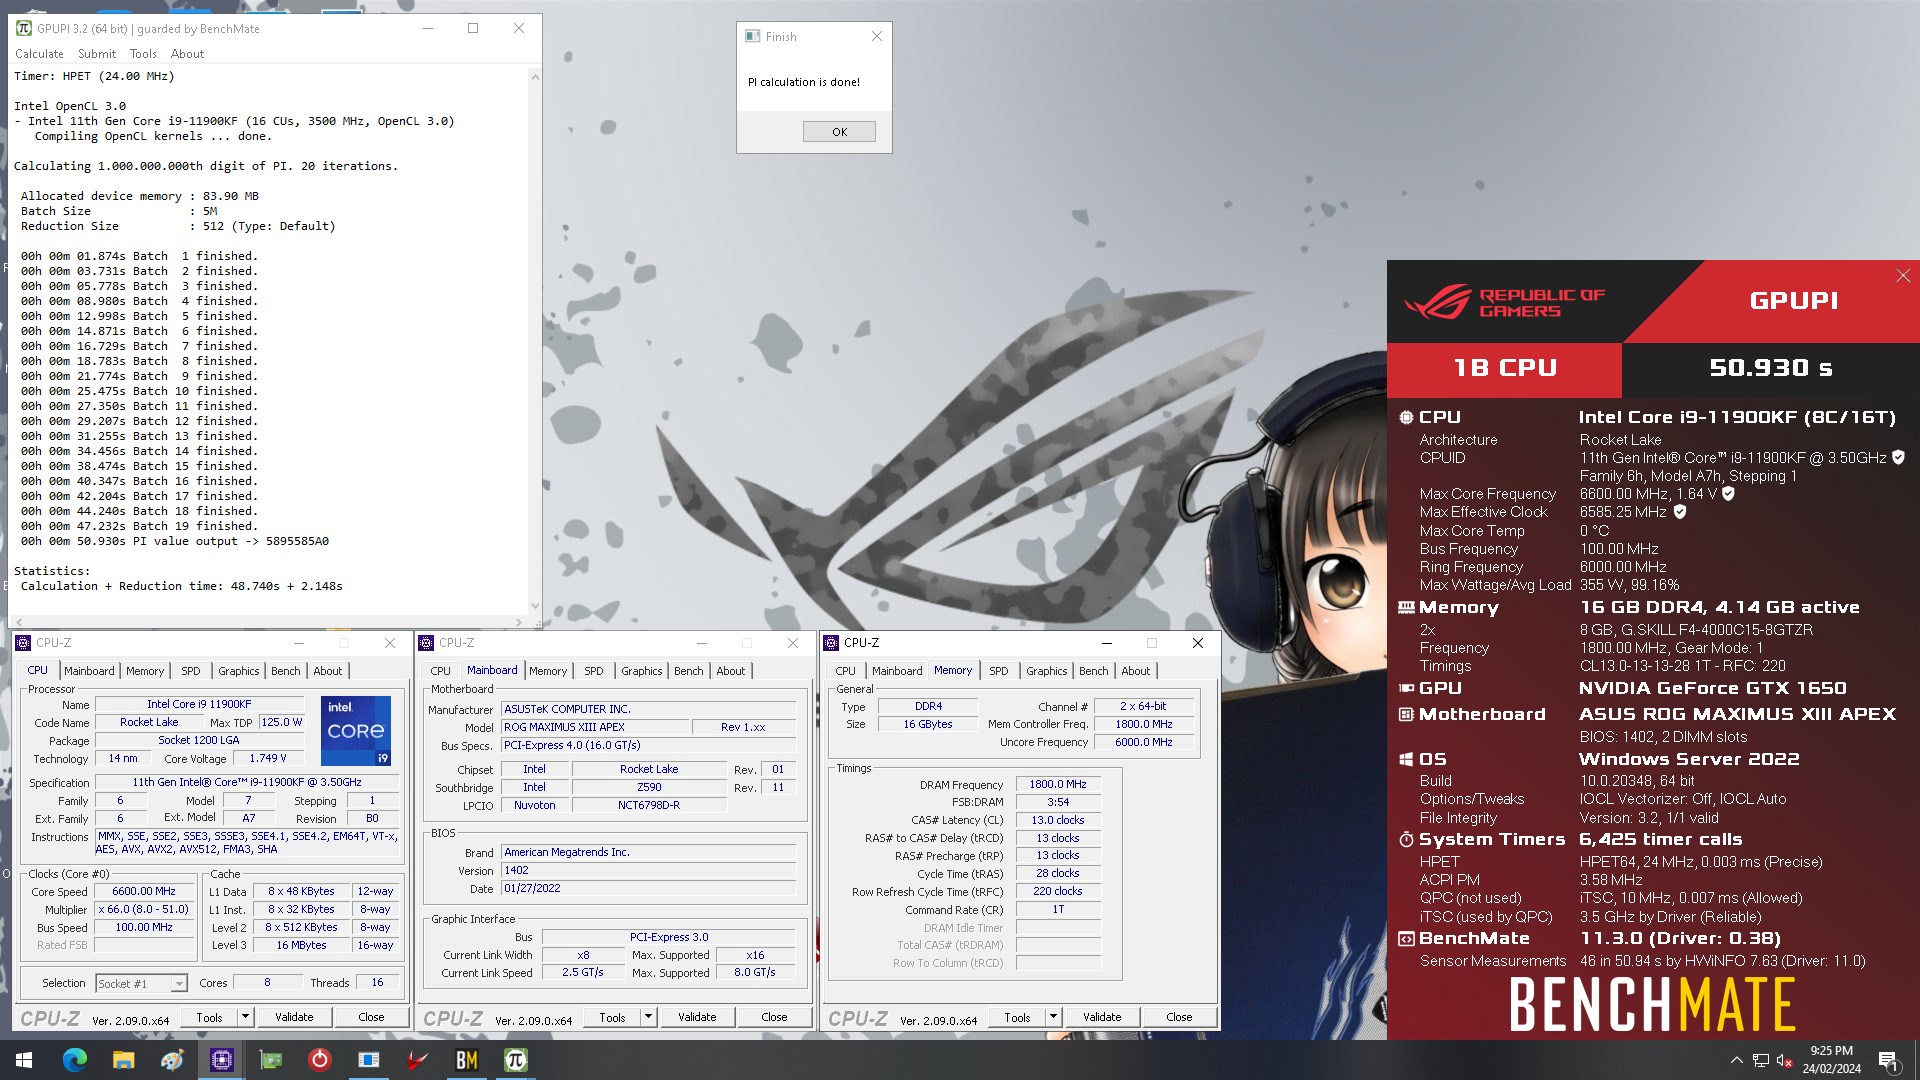Open the About menu in GPUPI
Viewport: 1920px width, 1080px height.
click(187, 54)
